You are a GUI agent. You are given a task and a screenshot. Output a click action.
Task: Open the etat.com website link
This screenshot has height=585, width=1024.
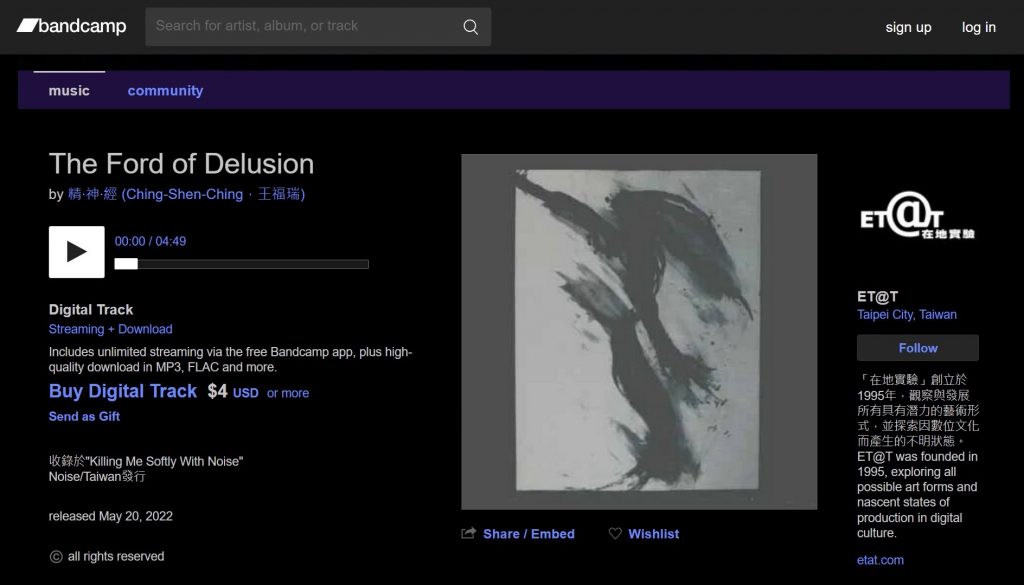[880, 560]
